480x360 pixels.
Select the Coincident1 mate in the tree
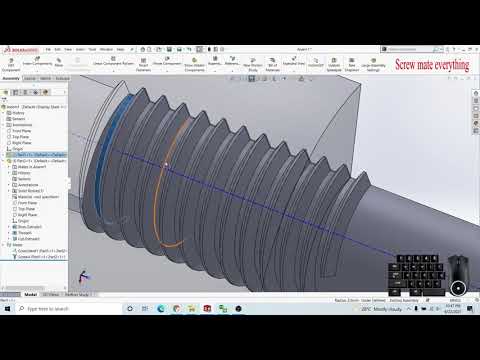click(39, 251)
